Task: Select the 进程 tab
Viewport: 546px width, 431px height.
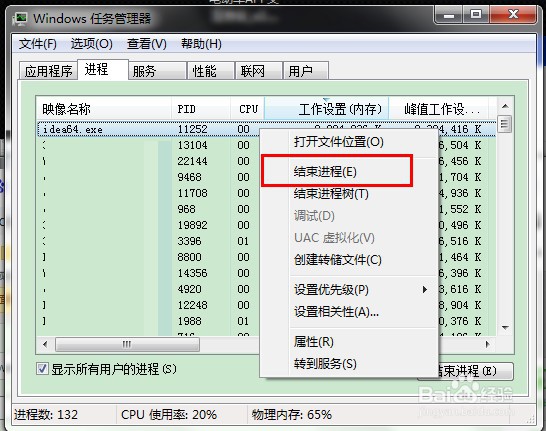Action: tap(103, 70)
